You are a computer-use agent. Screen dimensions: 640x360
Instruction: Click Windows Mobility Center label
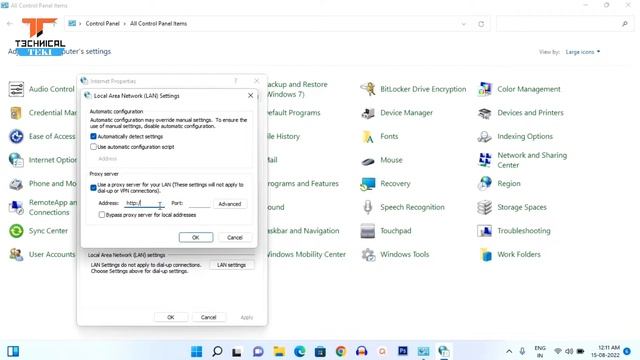click(306, 254)
